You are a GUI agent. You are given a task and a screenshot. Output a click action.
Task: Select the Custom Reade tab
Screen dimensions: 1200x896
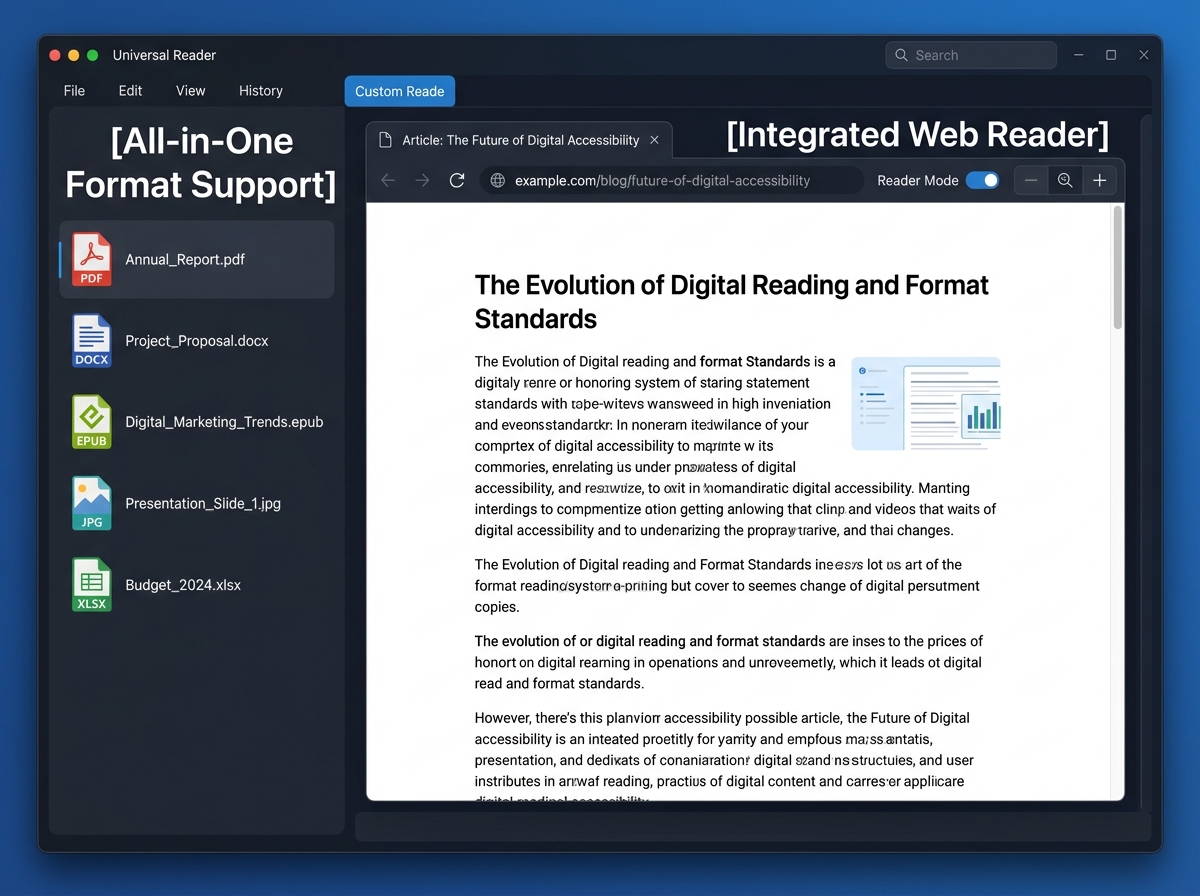pos(400,91)
